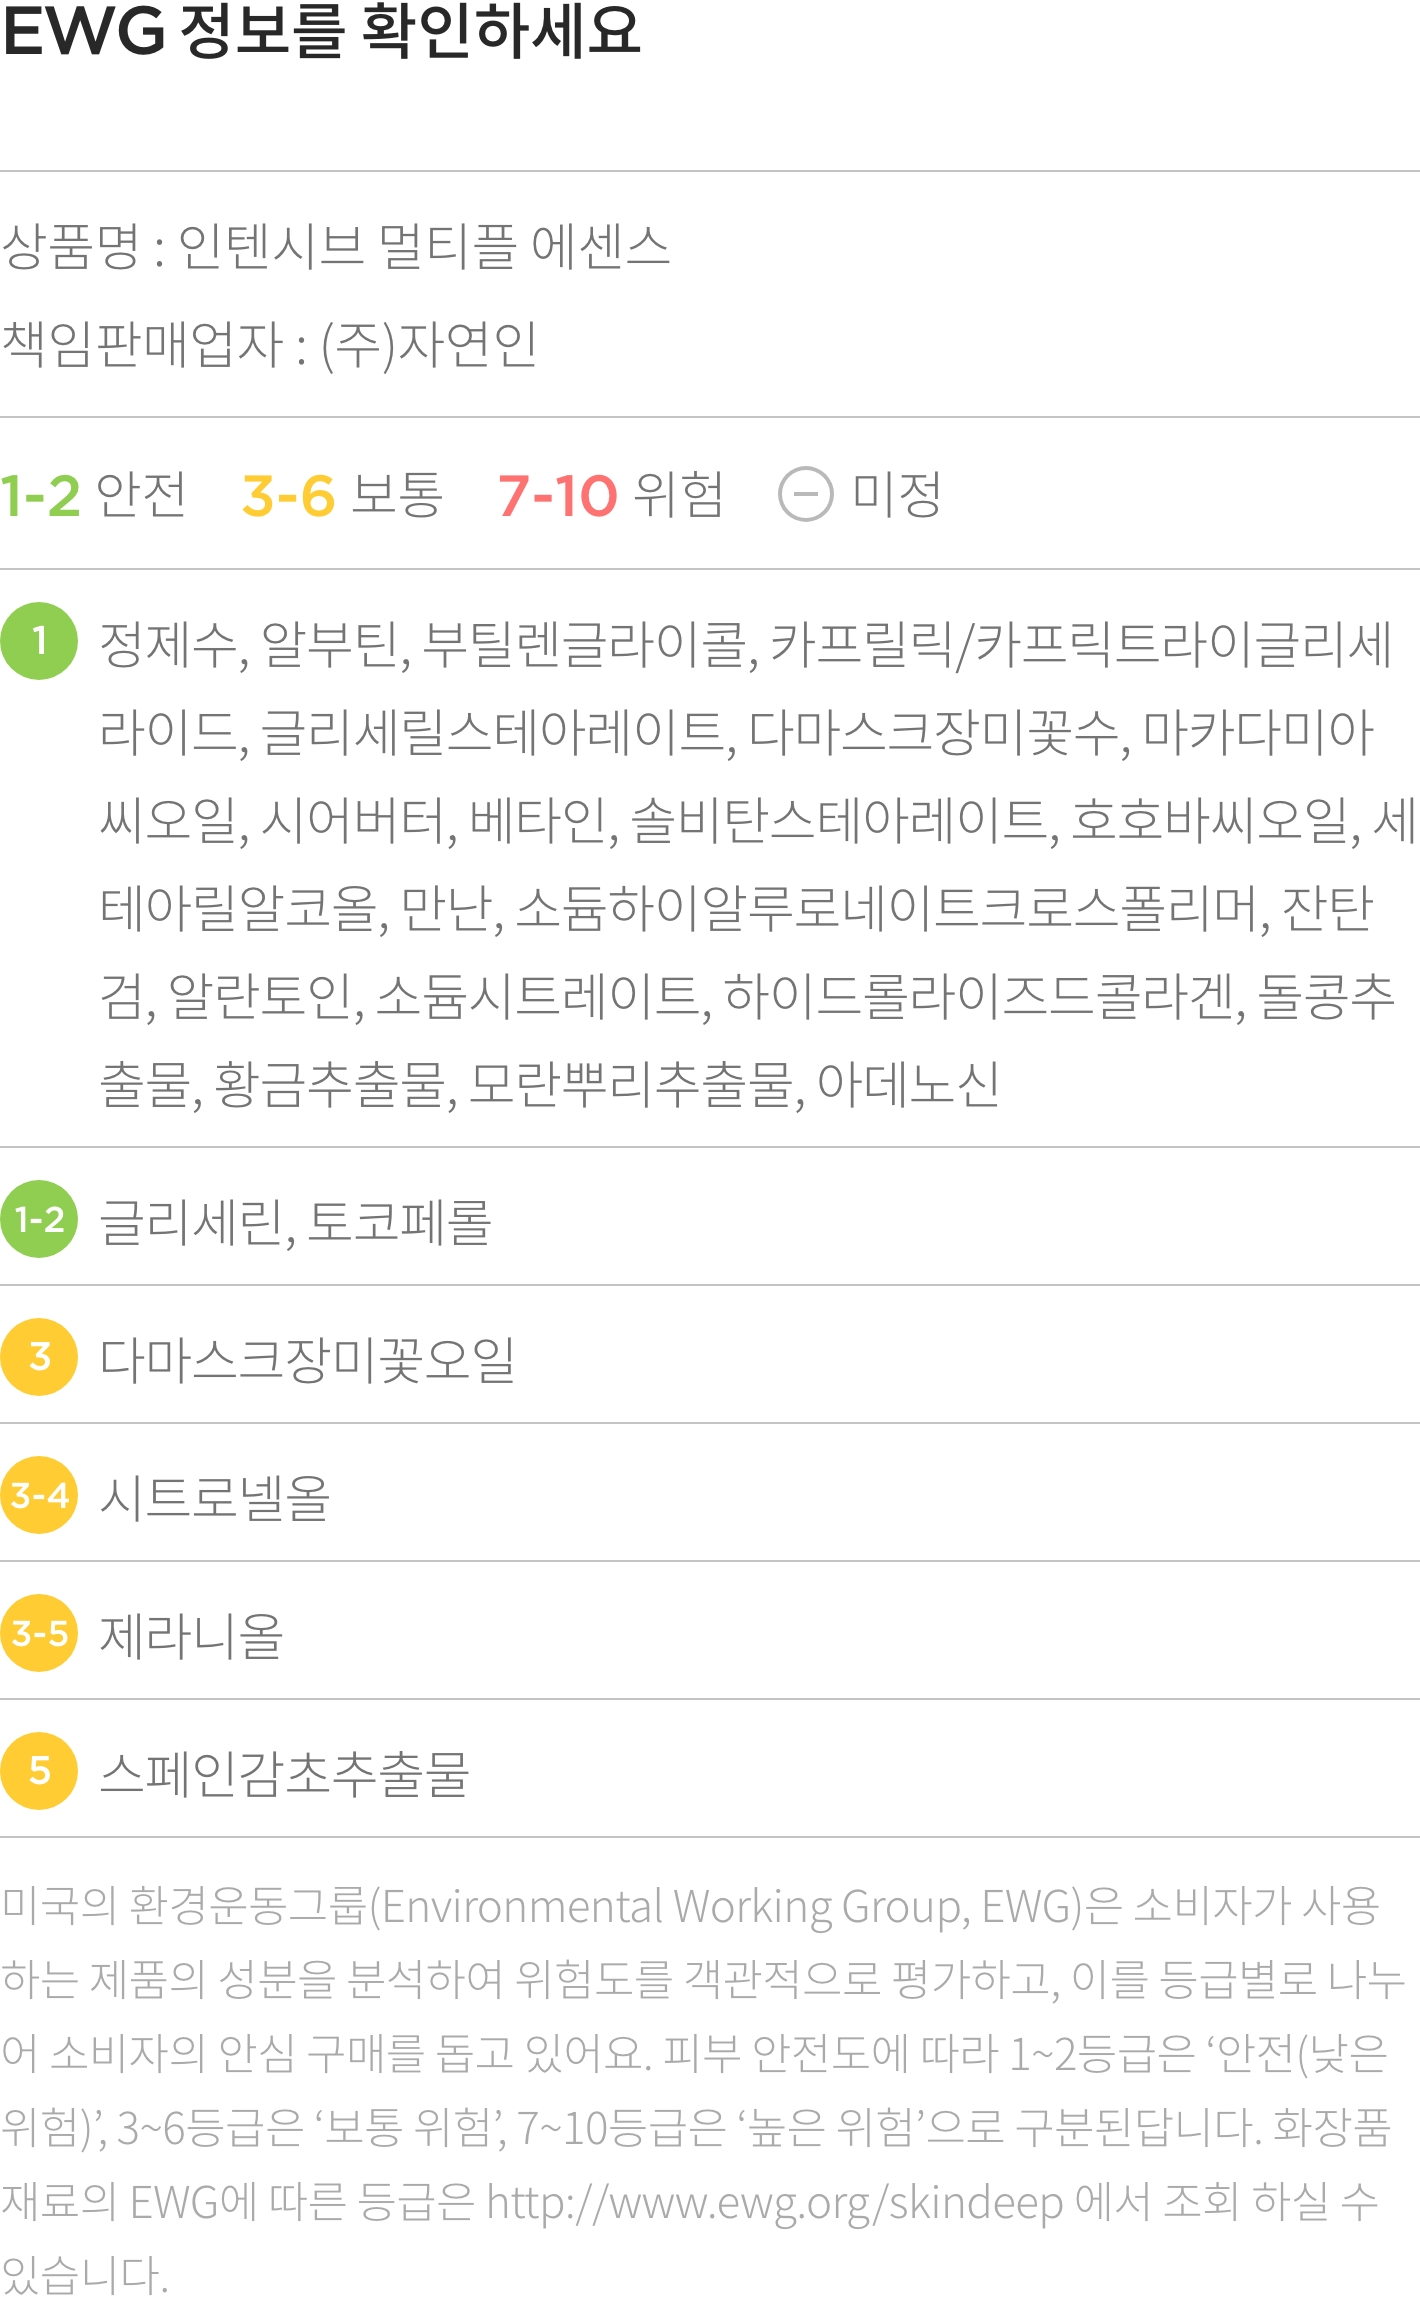Select the 3-6 보통 legend label
The image size is (1420, 2306).
pos(342,494)
